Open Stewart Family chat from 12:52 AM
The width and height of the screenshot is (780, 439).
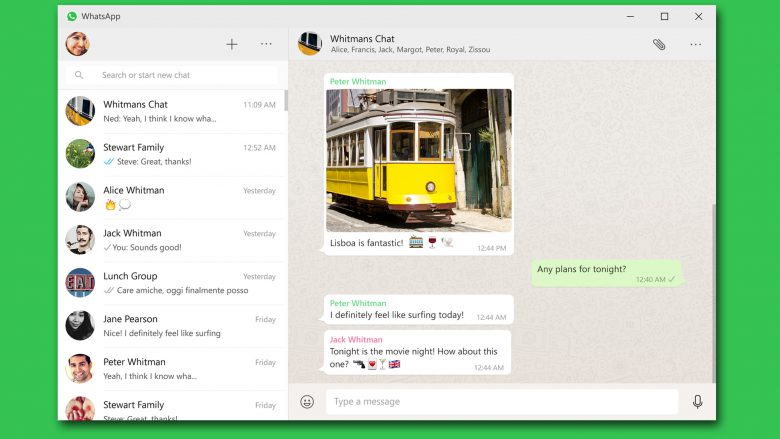172,154
